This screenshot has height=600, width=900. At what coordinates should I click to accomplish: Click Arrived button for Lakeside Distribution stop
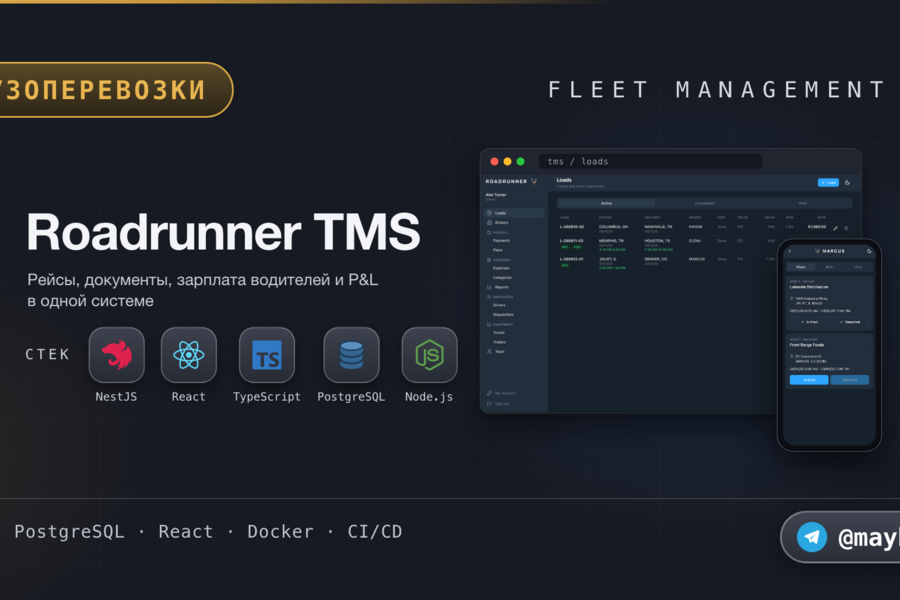tap(809, 322)
